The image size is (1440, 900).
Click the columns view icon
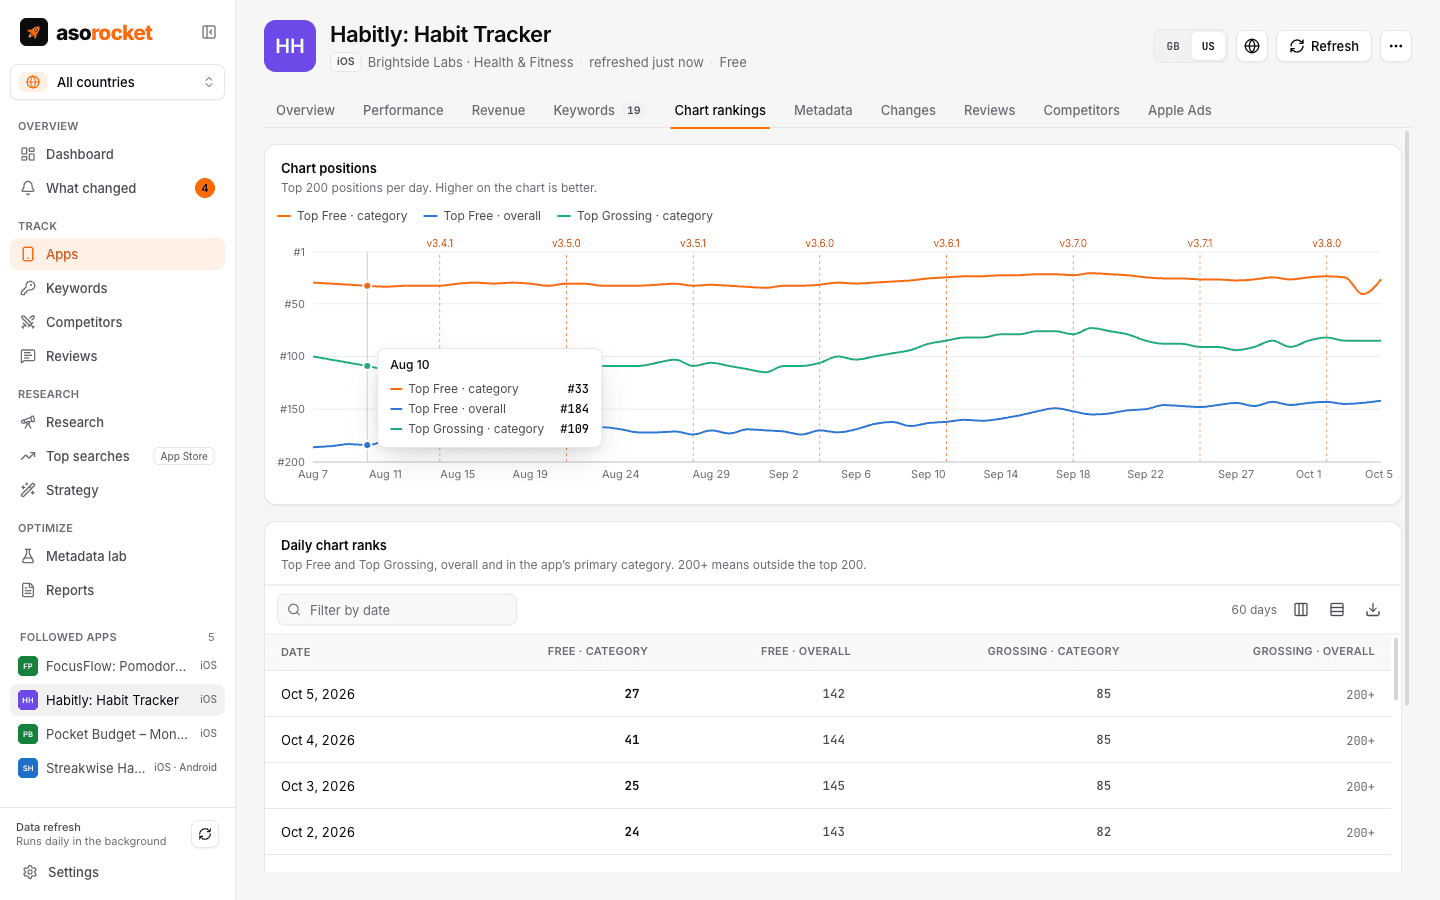tap(1301, 610)
